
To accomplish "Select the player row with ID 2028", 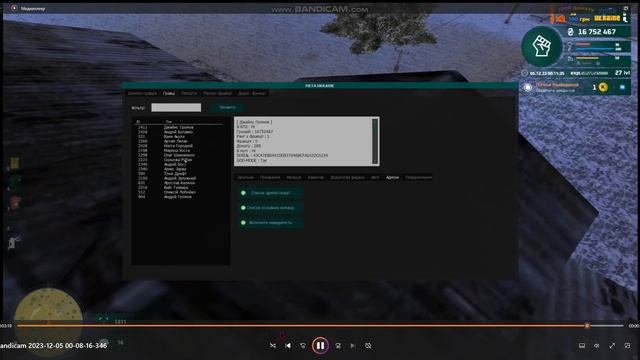I will pos(178,146).
